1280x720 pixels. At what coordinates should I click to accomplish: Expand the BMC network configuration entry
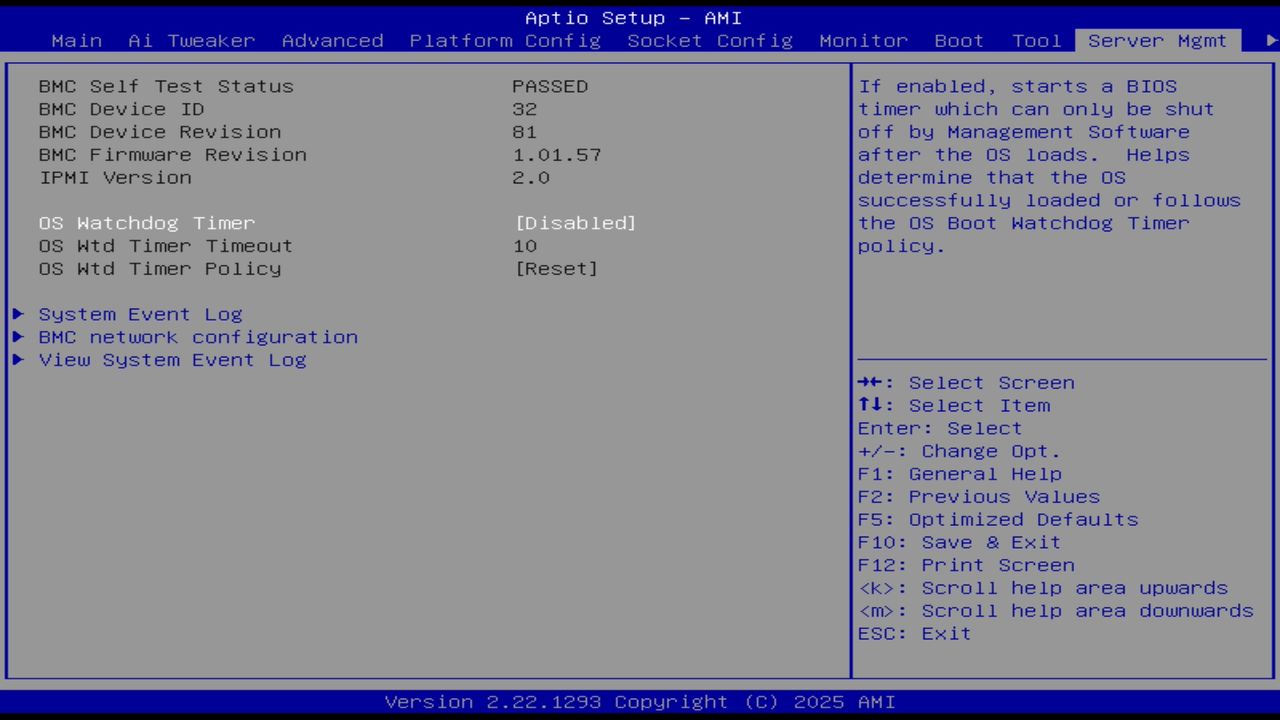[x=17, y=337]
